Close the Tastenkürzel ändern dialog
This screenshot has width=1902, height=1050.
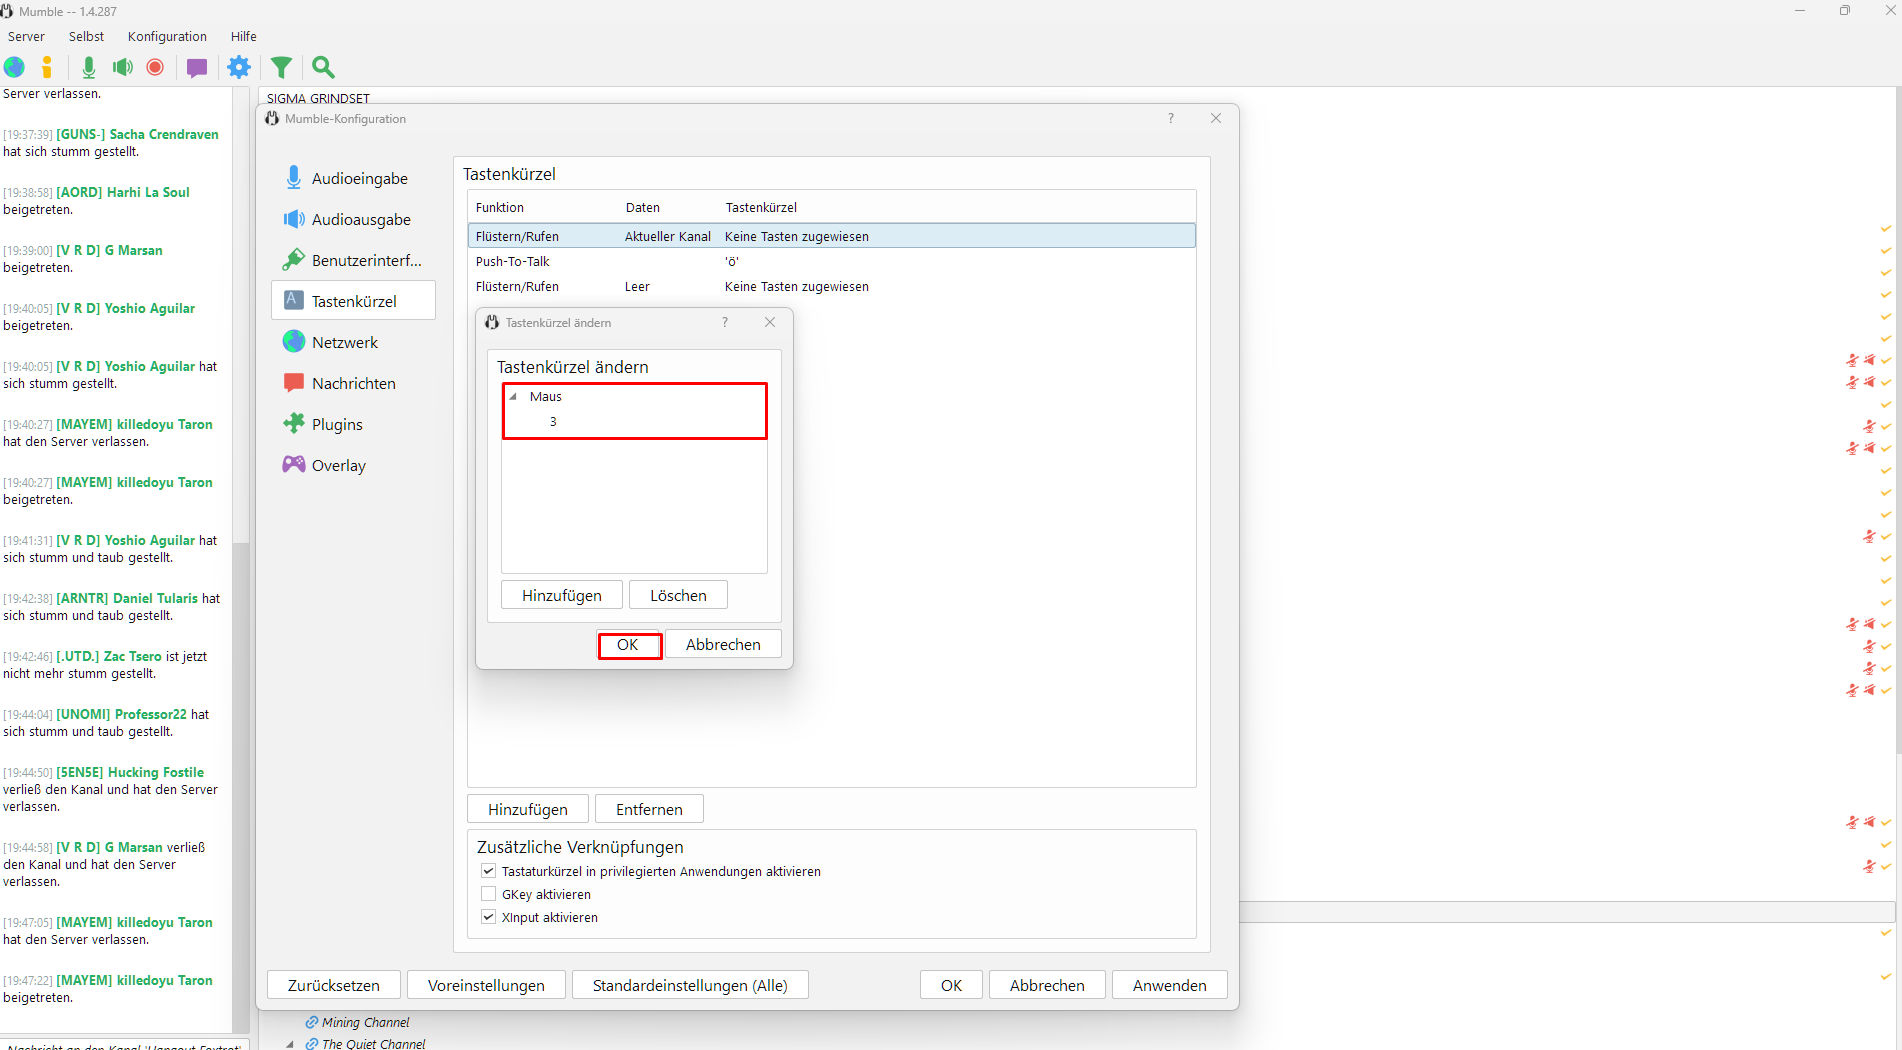pyautogui.click(x=770, y=322)
